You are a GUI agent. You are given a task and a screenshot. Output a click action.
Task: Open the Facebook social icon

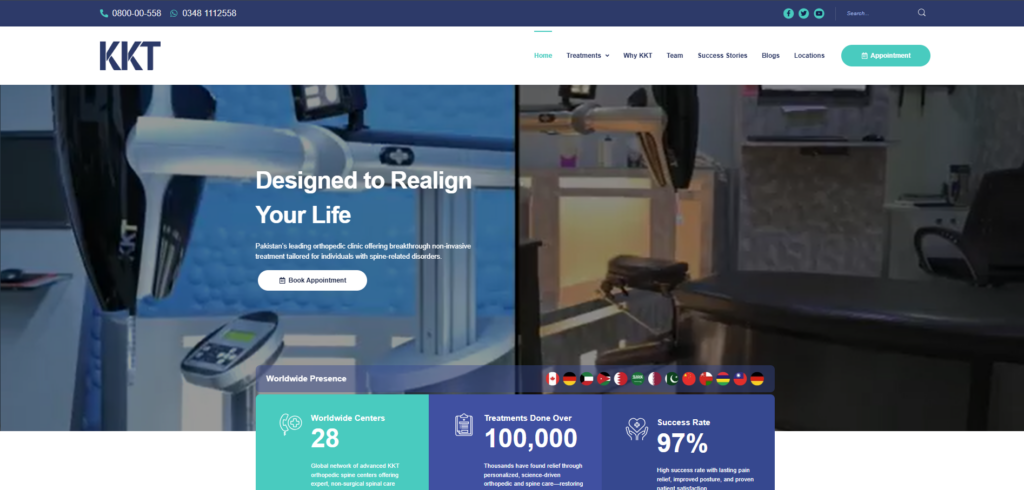pyautogui.click(x=788, y=13)
